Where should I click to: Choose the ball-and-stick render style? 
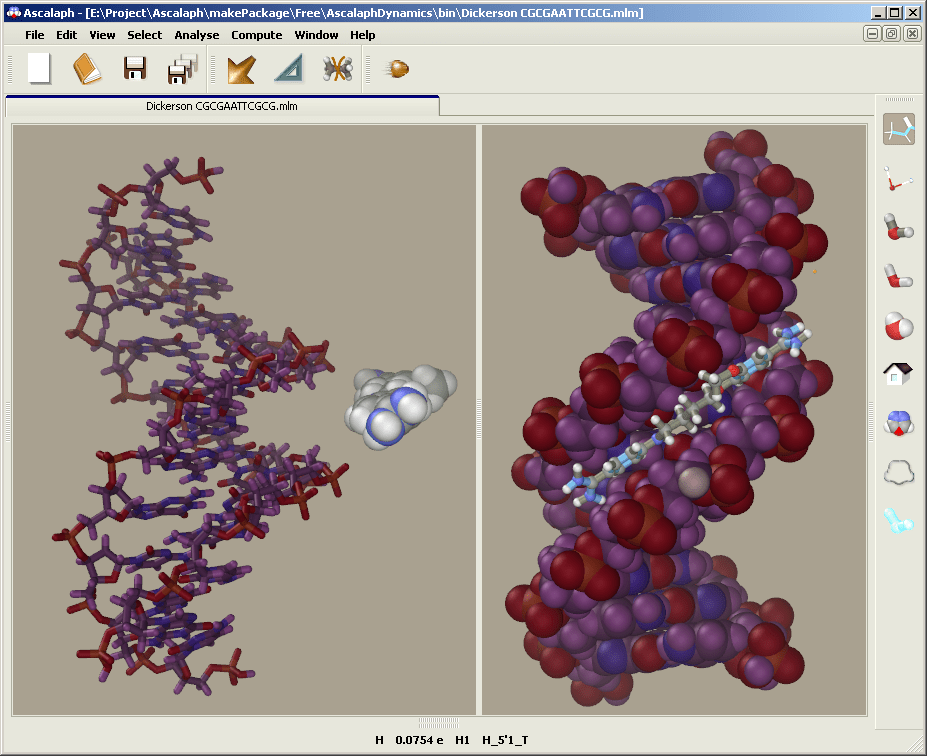point(899,227)
